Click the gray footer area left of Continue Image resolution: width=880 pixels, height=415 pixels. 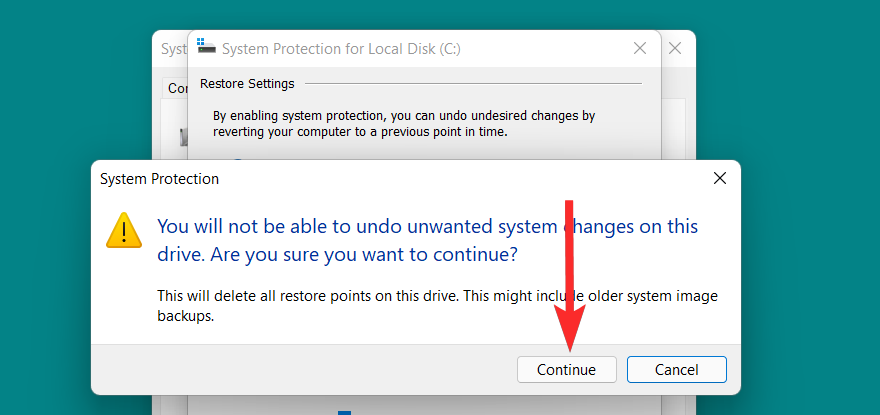(300, 369)
